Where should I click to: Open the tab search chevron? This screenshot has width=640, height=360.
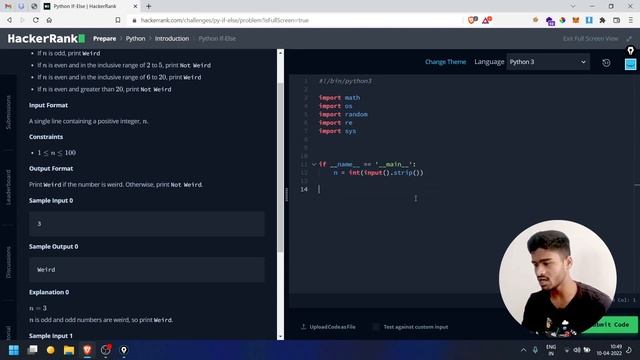[573, 6]
